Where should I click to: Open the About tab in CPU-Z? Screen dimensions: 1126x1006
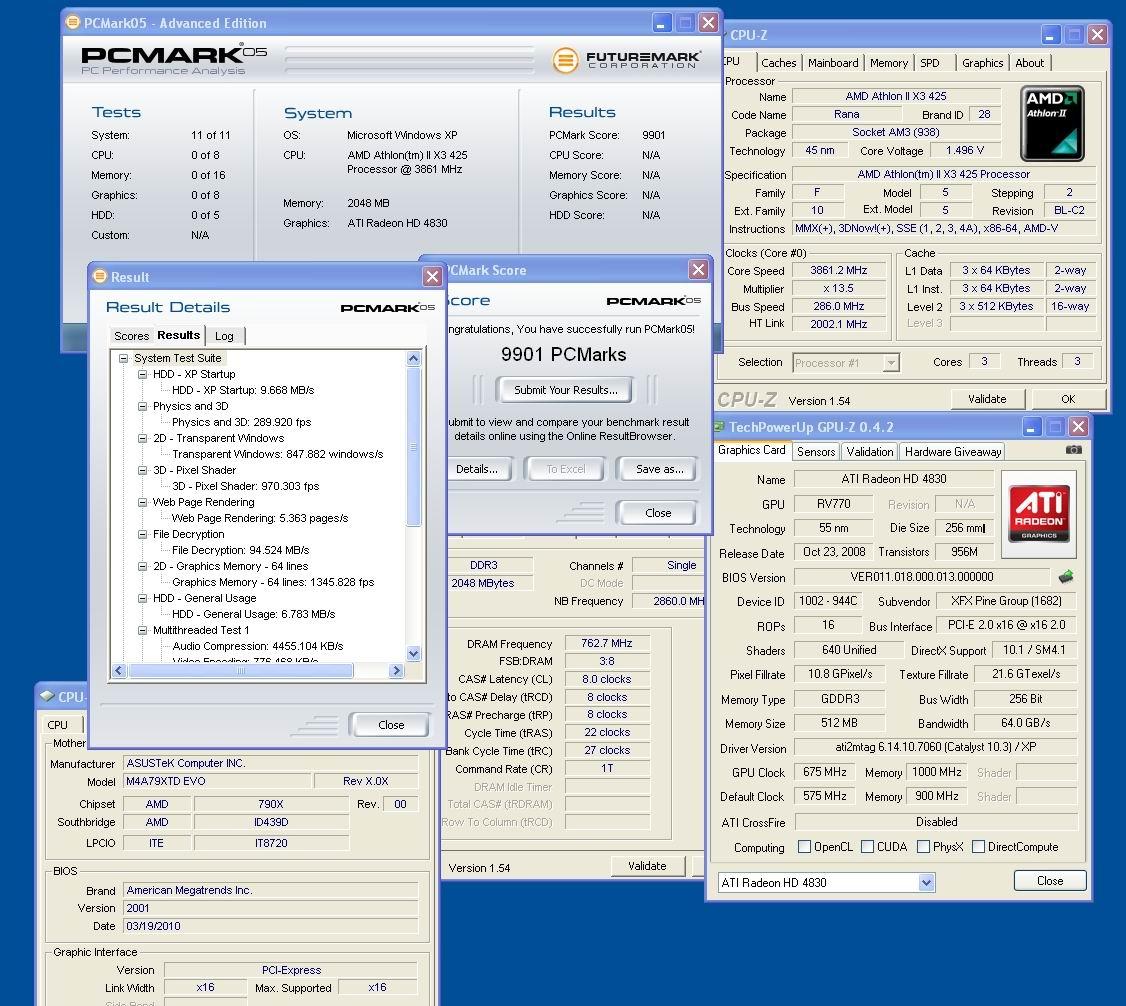click(1029, 63)
